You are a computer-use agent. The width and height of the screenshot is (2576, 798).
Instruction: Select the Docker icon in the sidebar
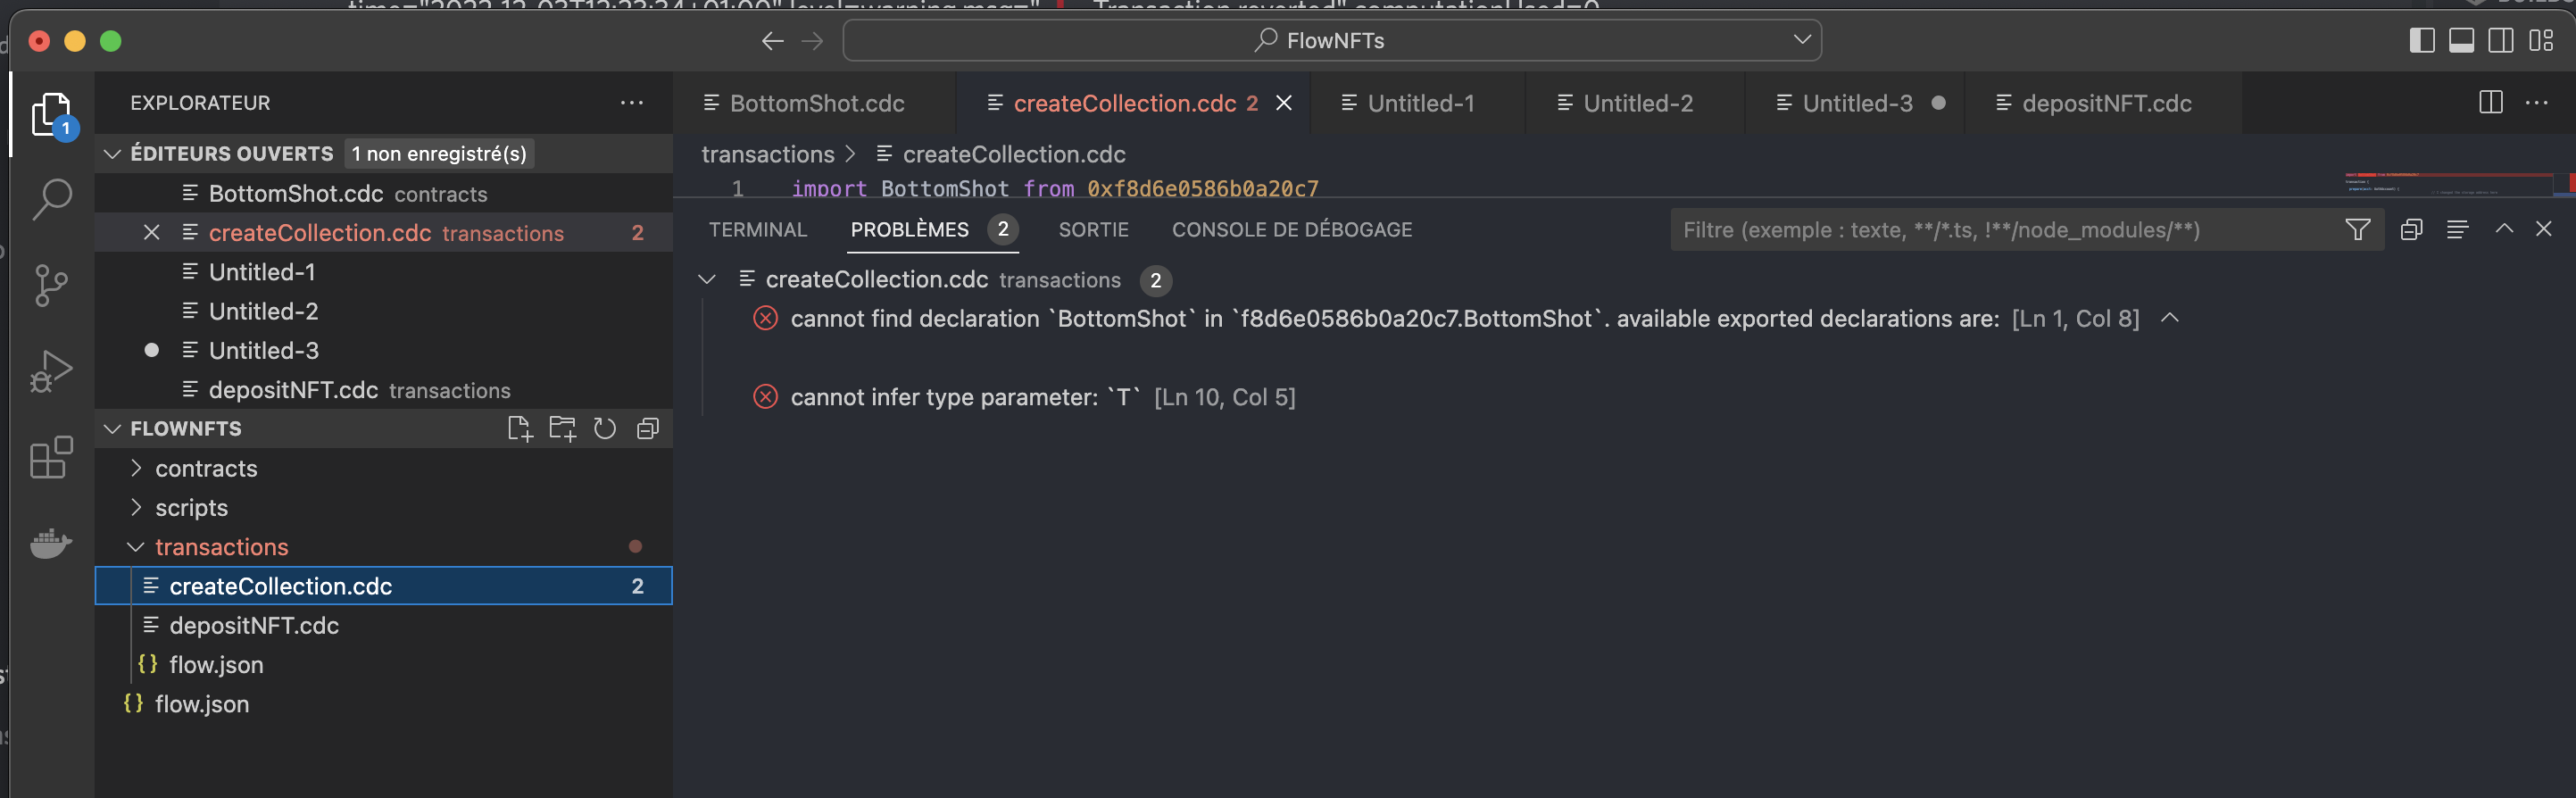(x=51, y=543)
